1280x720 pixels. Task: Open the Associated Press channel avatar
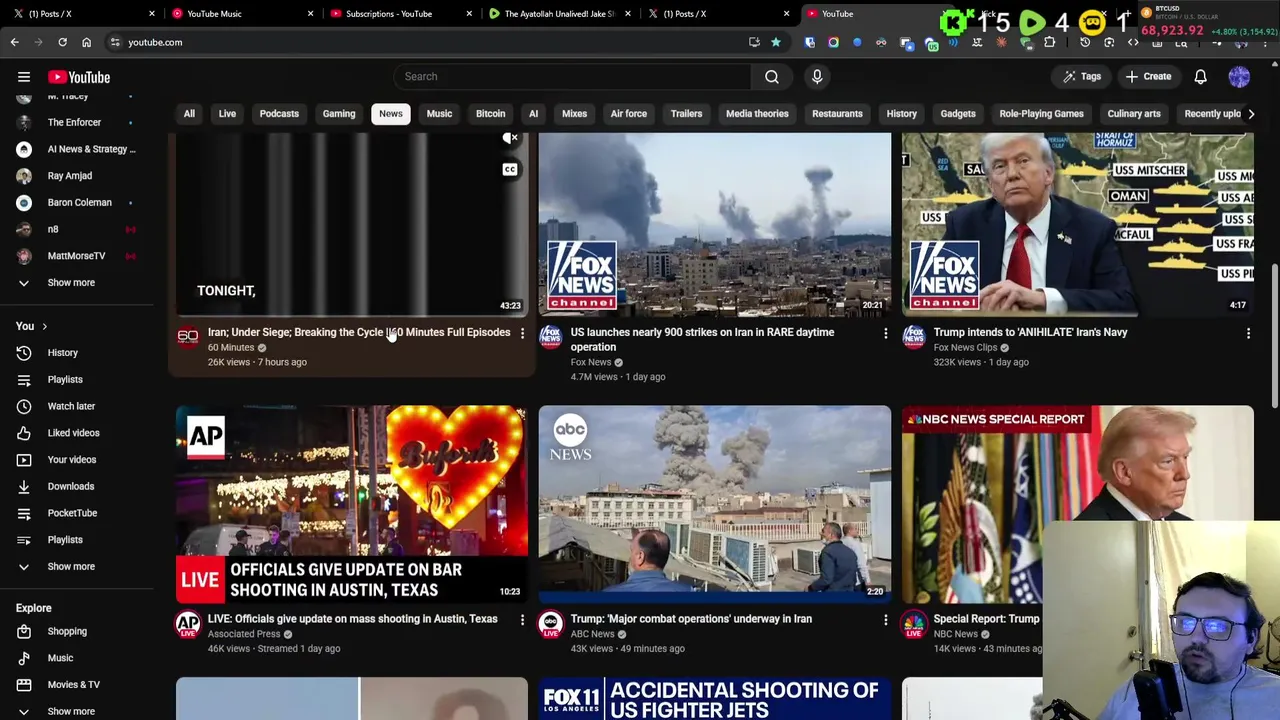tap(188, 624)
